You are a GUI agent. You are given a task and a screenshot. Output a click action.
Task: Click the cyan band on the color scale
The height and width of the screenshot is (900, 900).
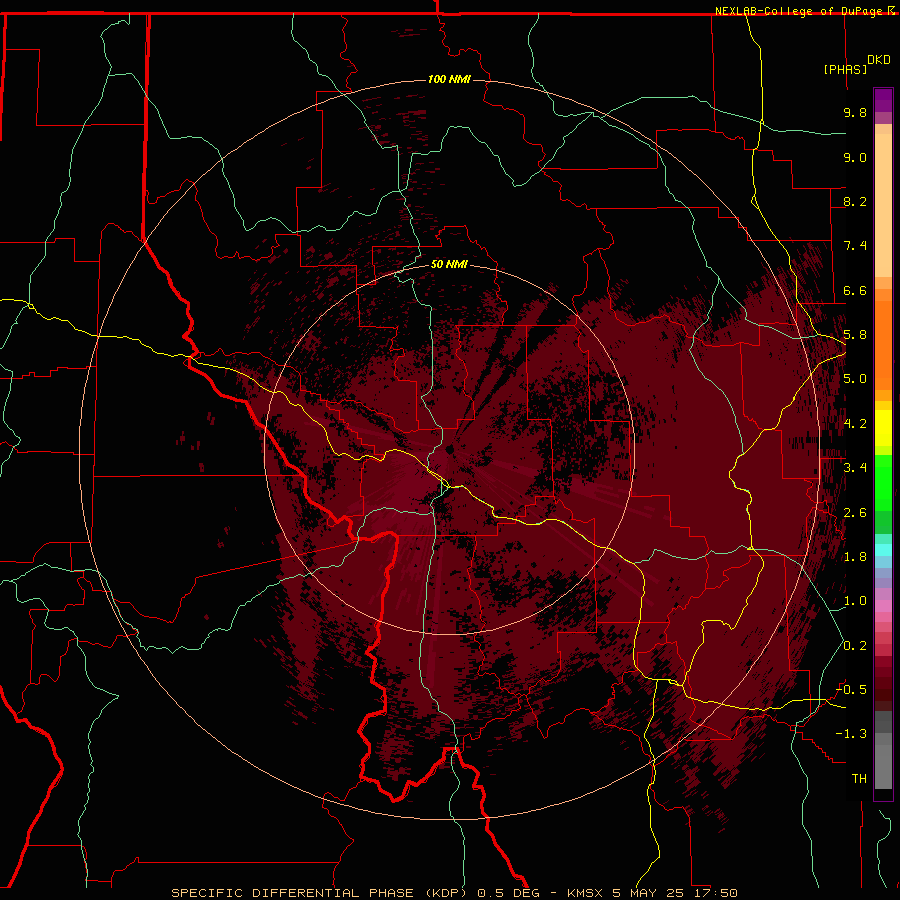[x=883, y=550]
